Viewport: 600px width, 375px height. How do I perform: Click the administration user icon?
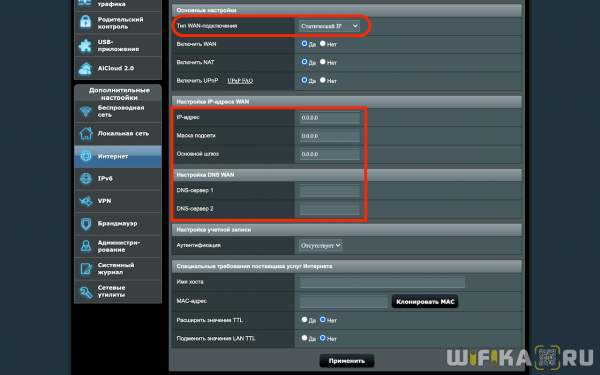(86, 246)
